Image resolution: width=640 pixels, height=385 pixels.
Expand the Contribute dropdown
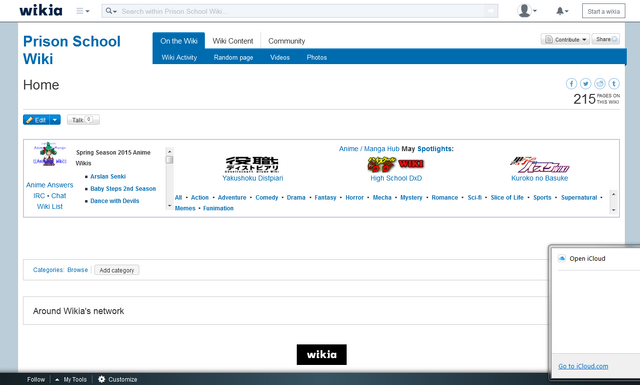565,39
